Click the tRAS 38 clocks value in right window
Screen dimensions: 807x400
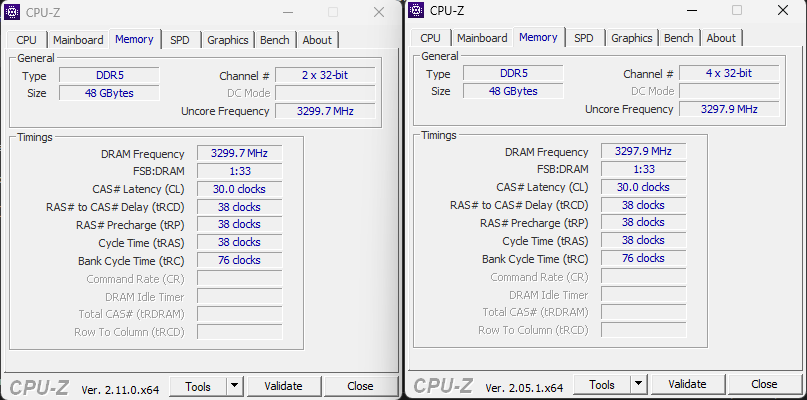643,240
